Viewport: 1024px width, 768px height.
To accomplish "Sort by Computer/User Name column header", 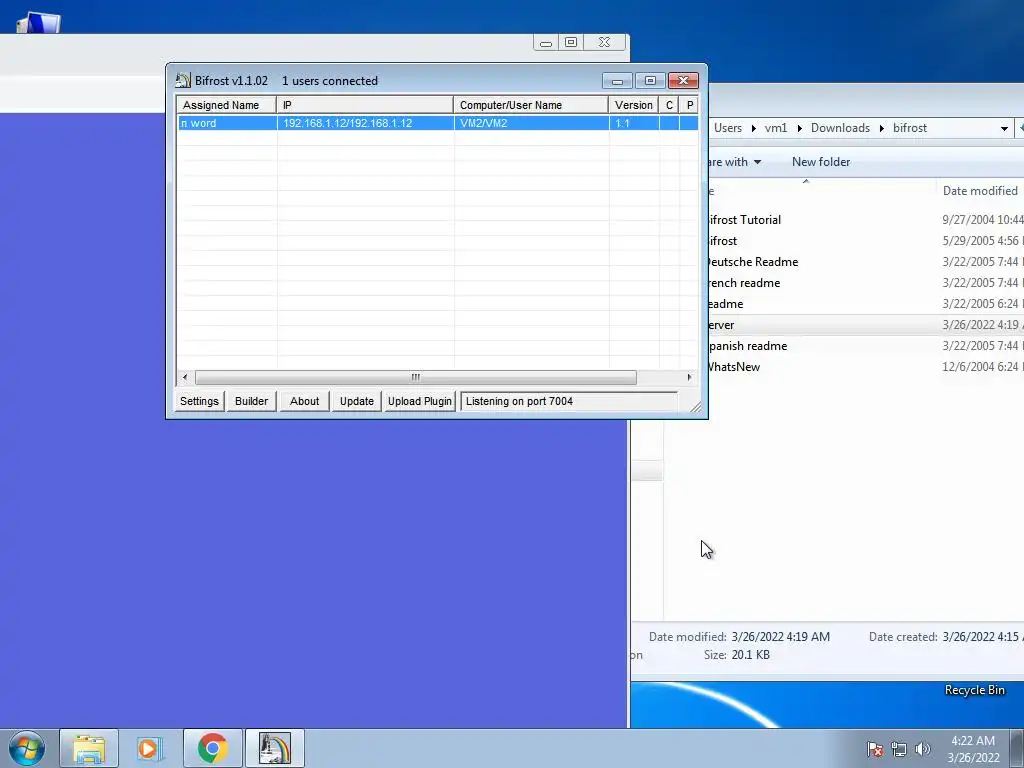I will pos(530,105).
